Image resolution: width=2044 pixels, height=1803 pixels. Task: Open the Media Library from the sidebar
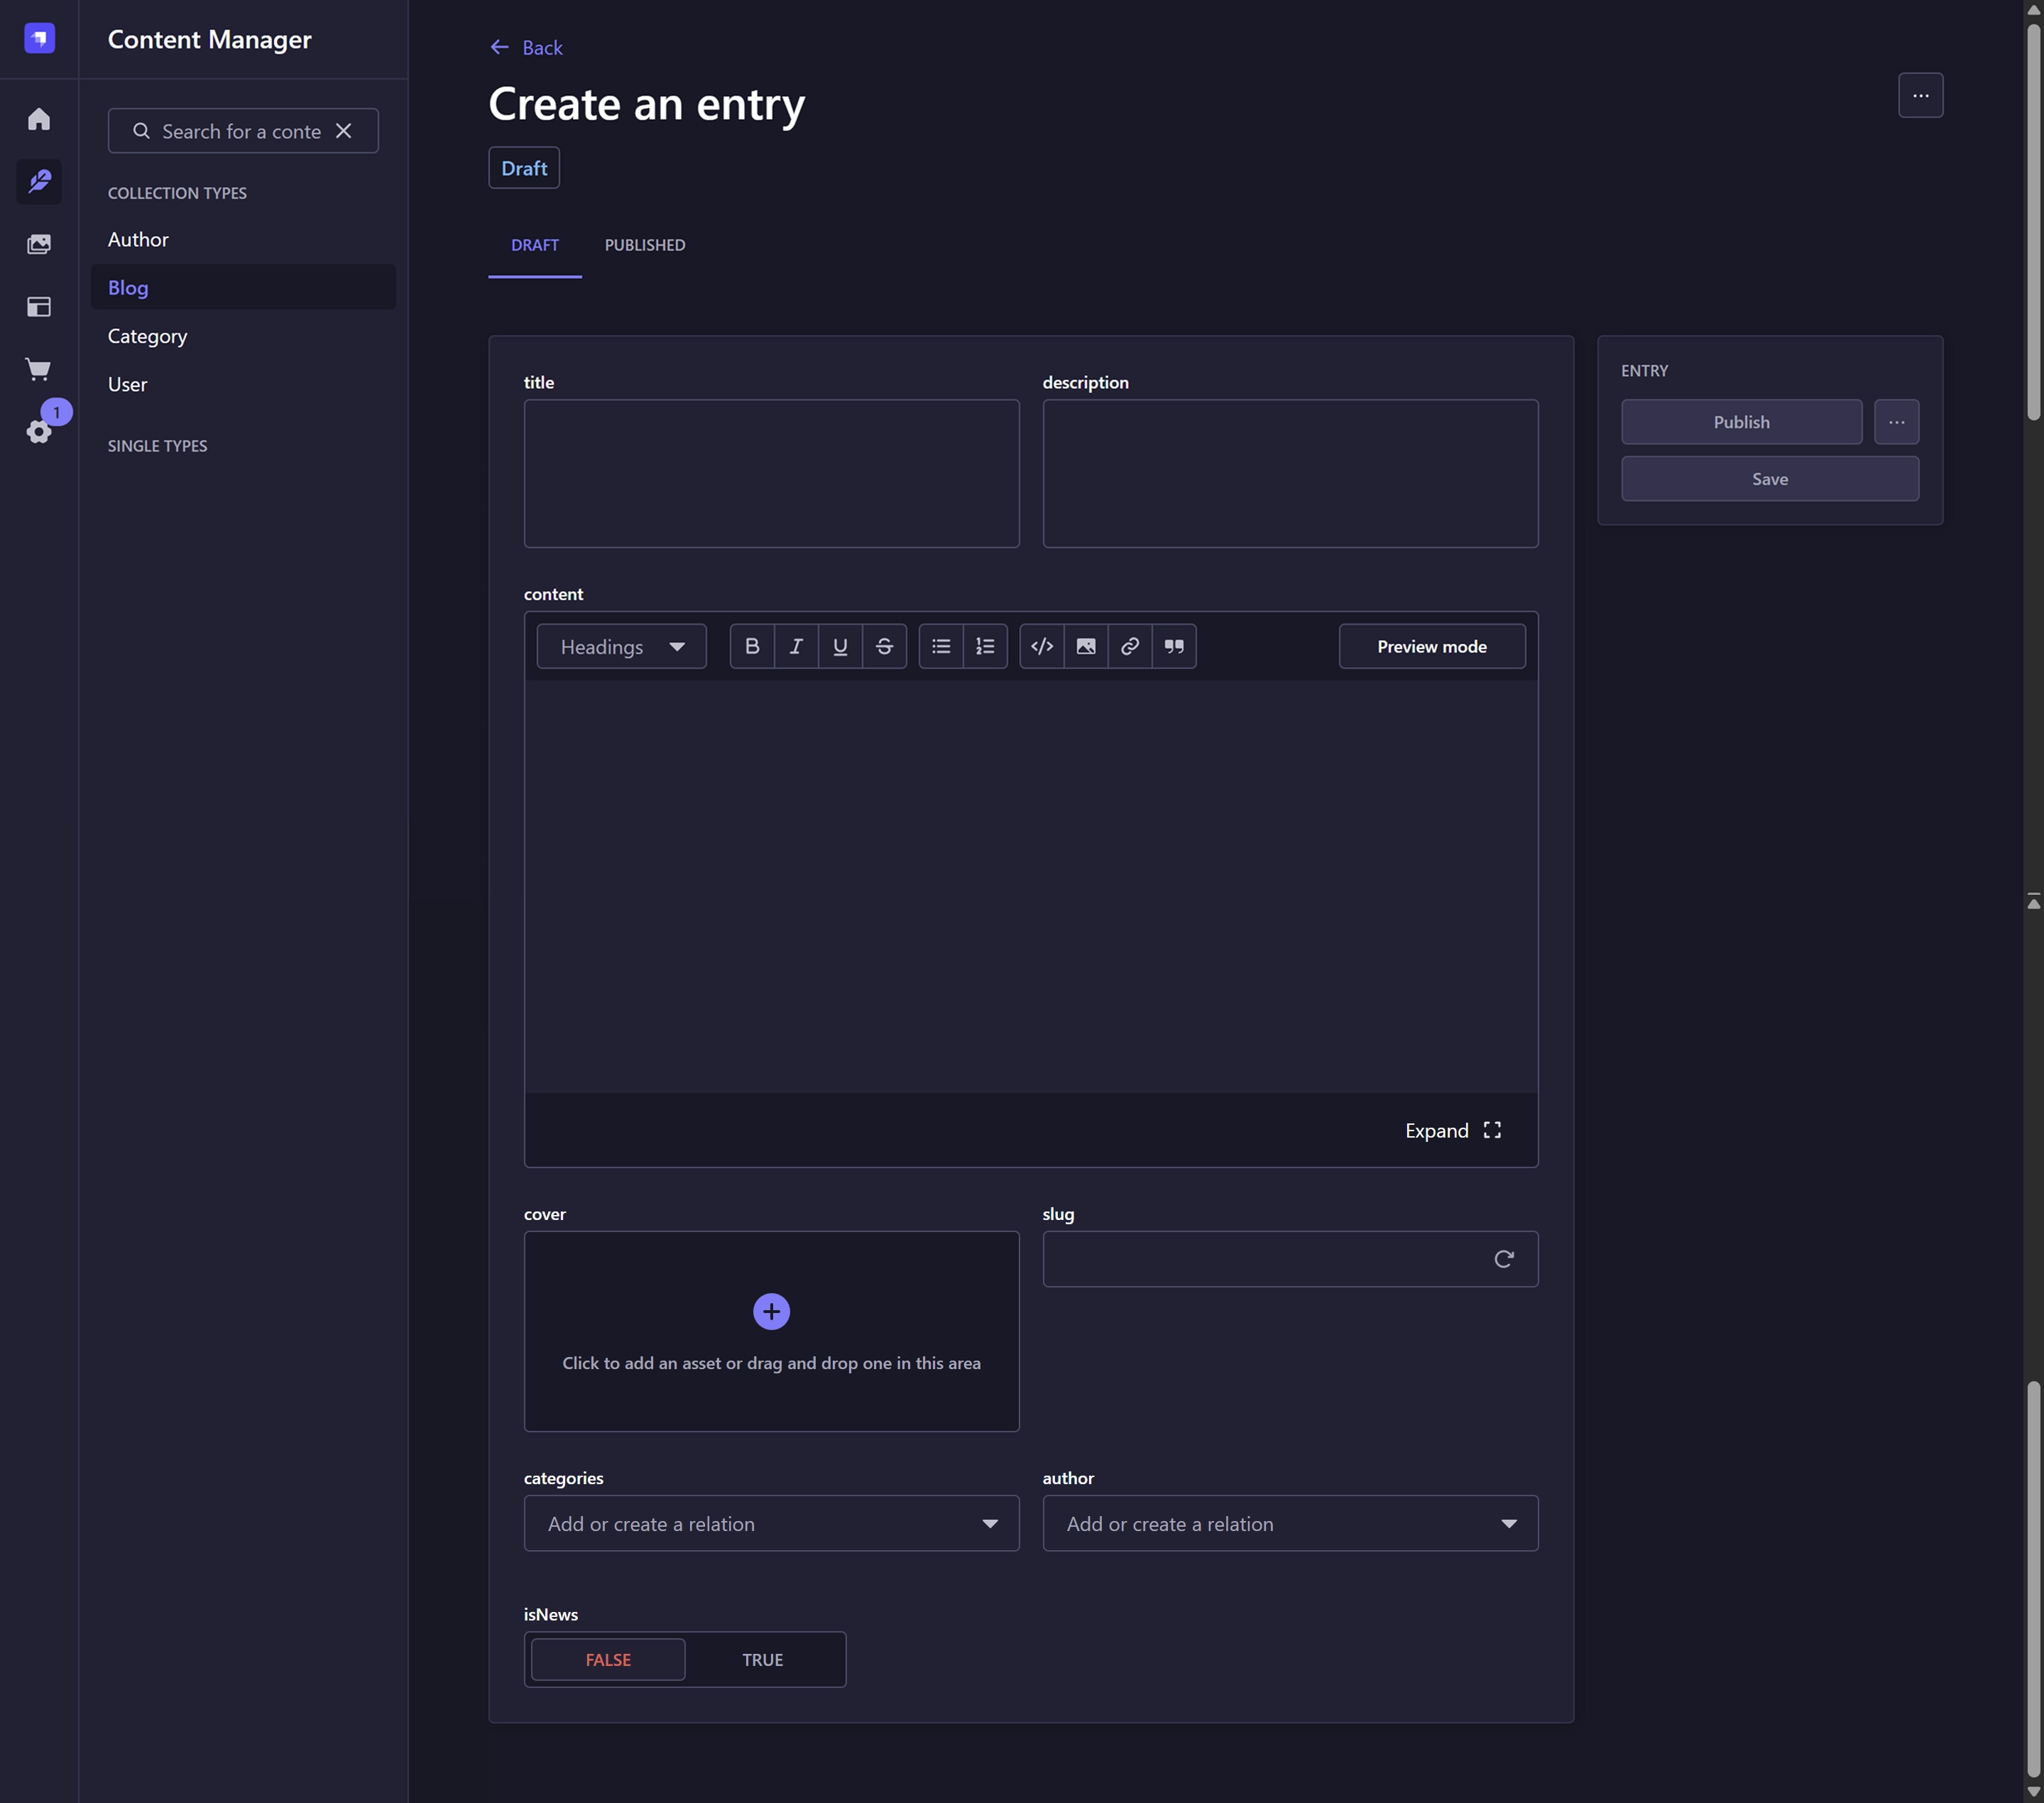[x=39, y=243]
